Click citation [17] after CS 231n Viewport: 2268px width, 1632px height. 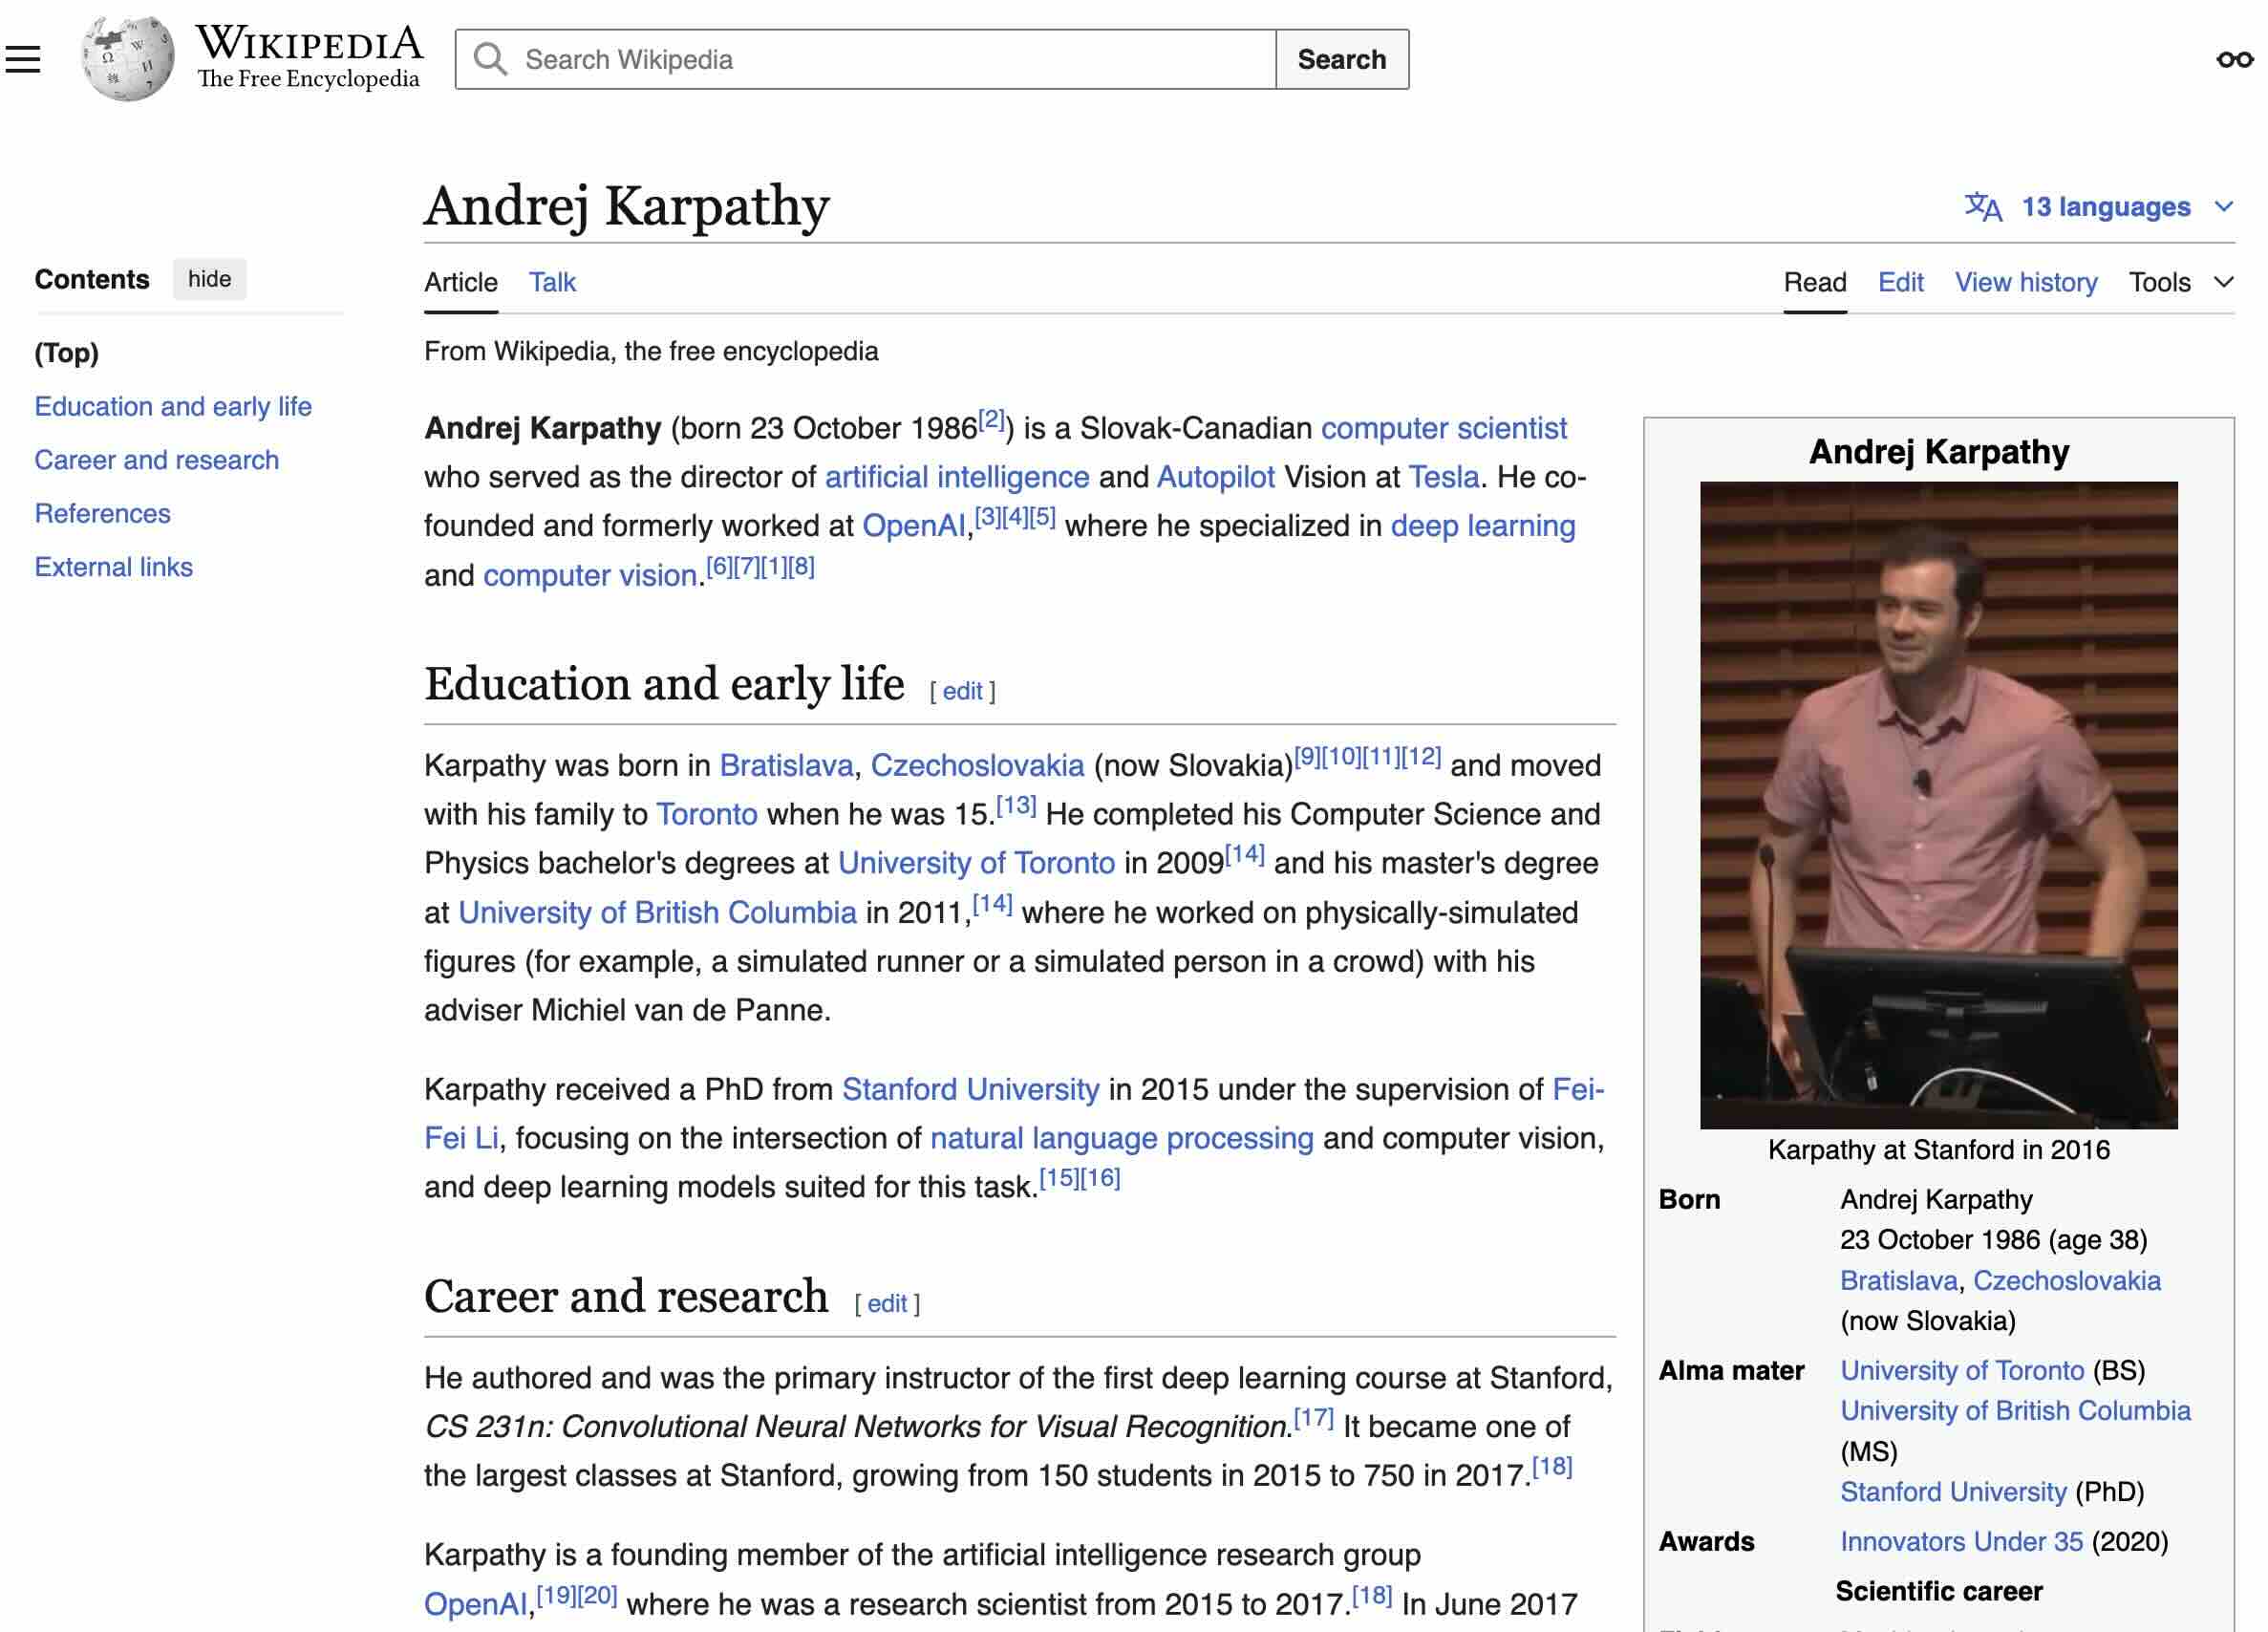coord(1313,1419)
